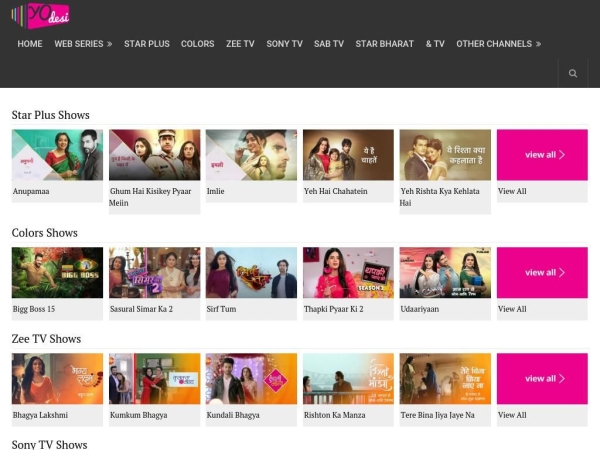Open the Yeh Hai Chahatein thumbnail
The height and width of the screenshot is (450, 600).
pyautogui.click(x=348, y=155)
